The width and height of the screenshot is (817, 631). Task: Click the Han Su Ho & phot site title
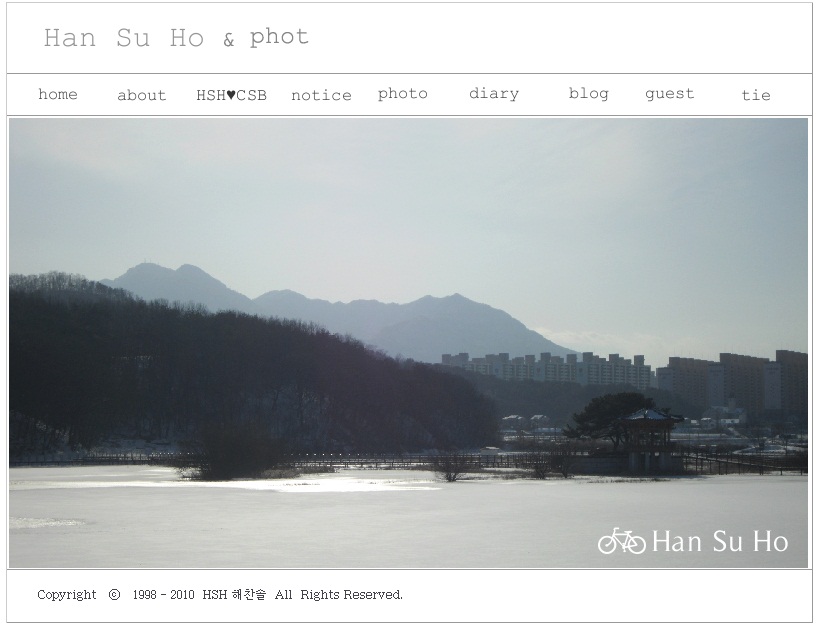click(176, 38)
